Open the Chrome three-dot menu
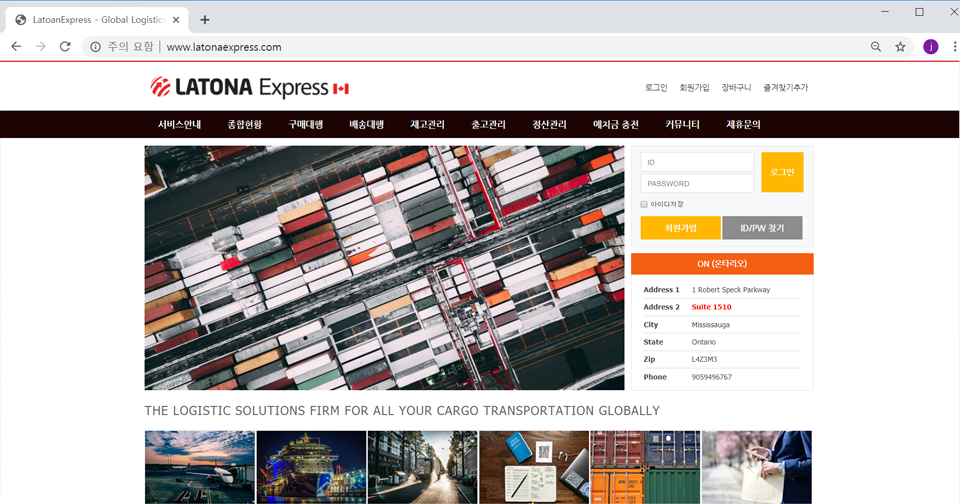Image resolution: width=960 pixels, height=504 pixels. click(x=953, y=47)
